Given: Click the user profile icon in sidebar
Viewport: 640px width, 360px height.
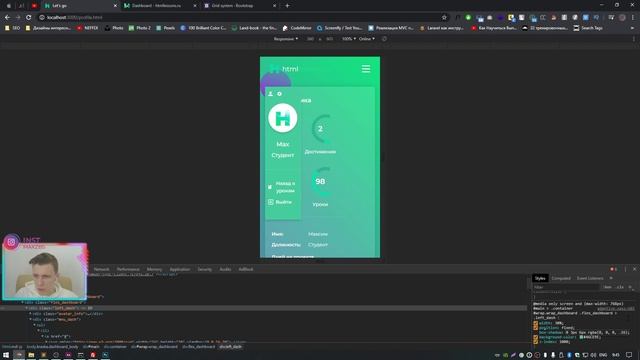Looking at the screenshot, I should click(270, 94).
